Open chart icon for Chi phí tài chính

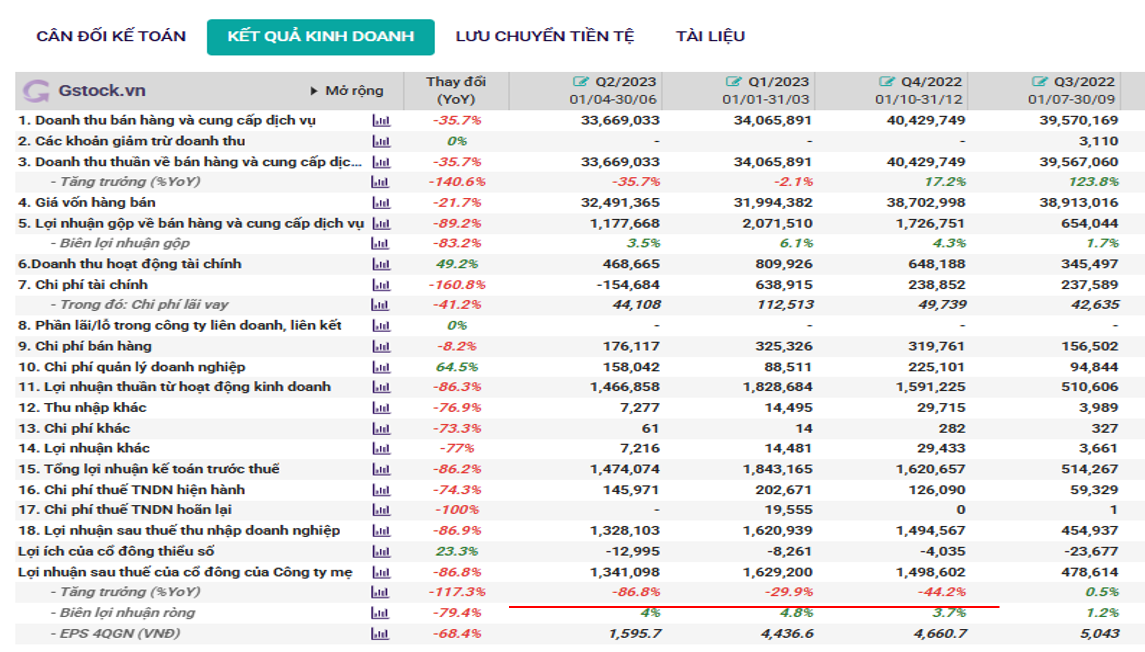pos(380,285)
